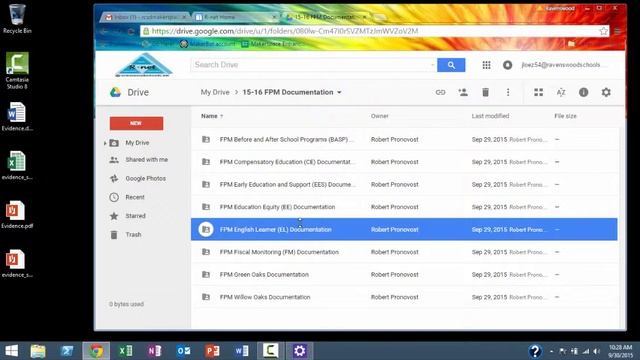Select FPM Green Oaks Documentation folder
The width and height of the screenshot is (640, 360).
point(404,275)
